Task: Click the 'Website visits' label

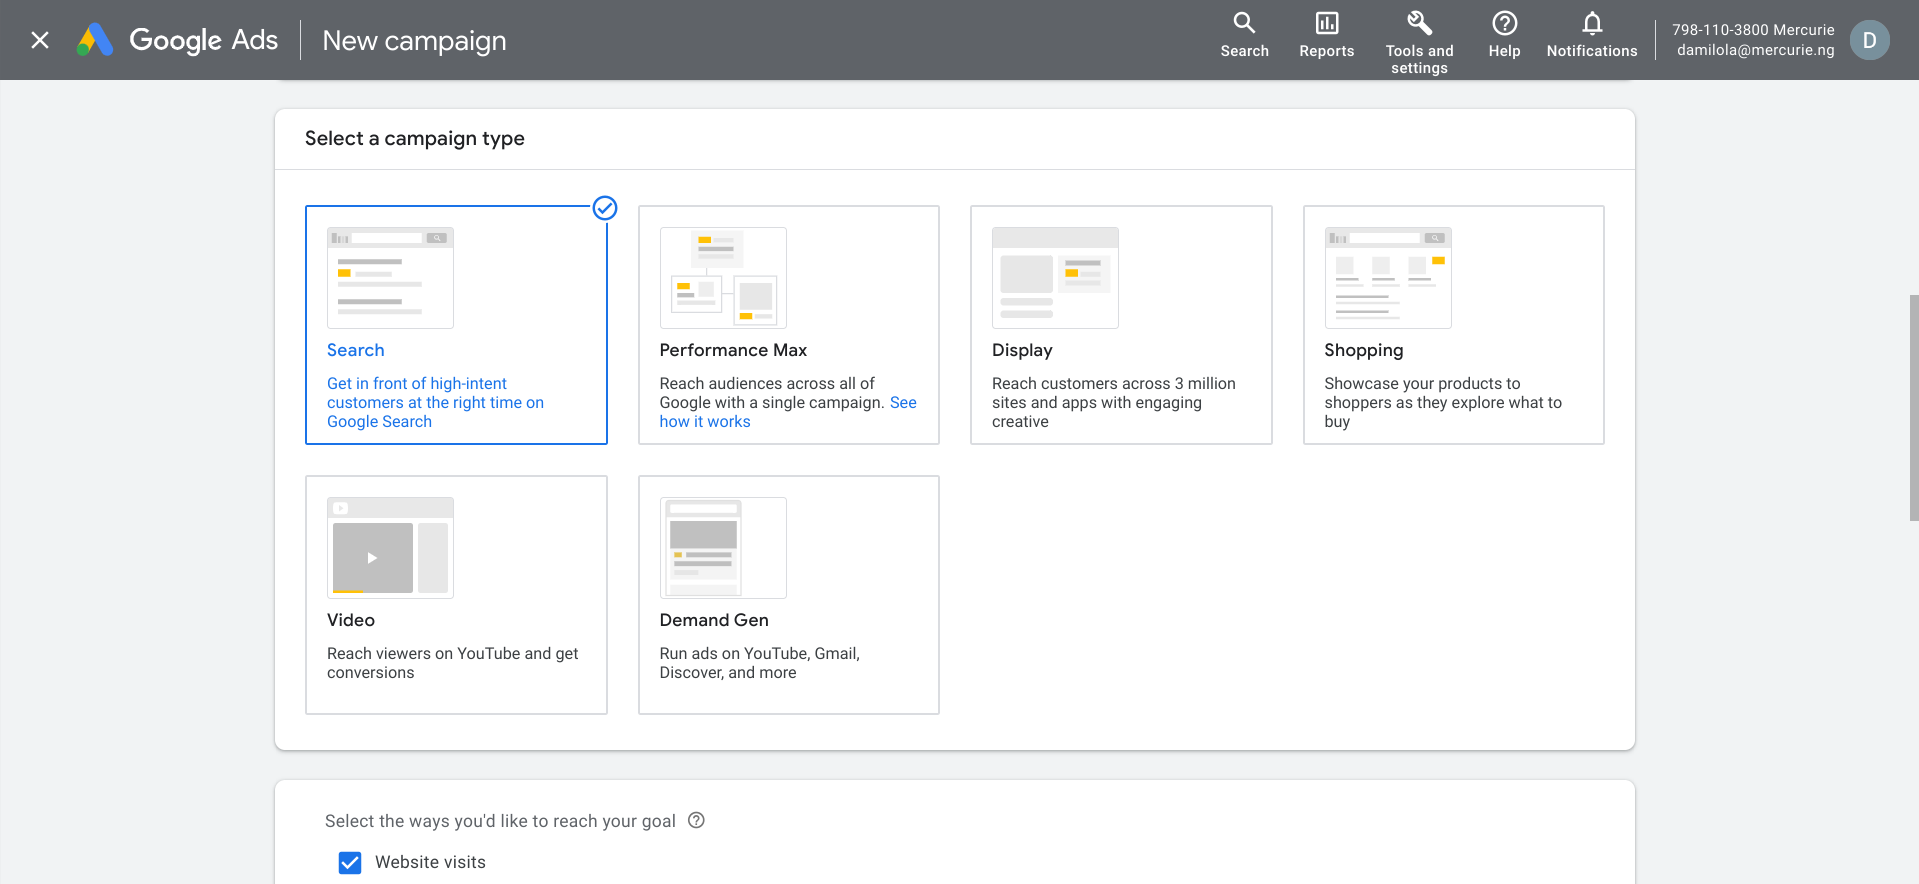Action: [x=430, y=862]
